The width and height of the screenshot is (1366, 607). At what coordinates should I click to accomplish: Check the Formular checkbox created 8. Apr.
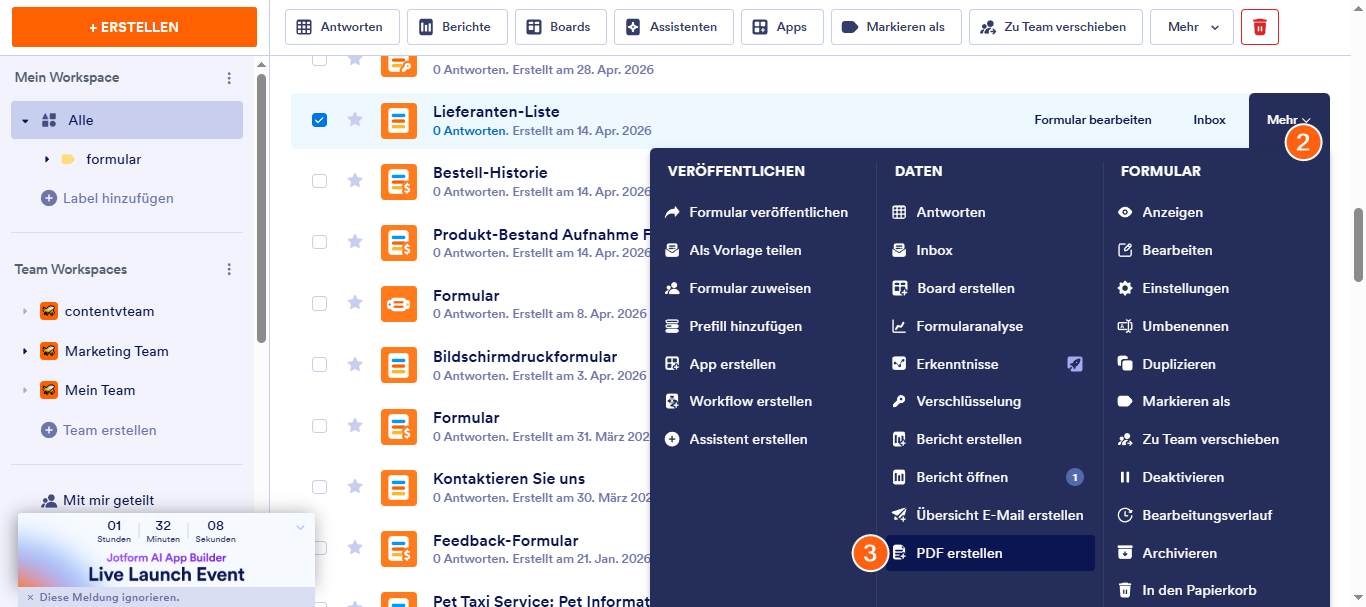coord(319,303)
